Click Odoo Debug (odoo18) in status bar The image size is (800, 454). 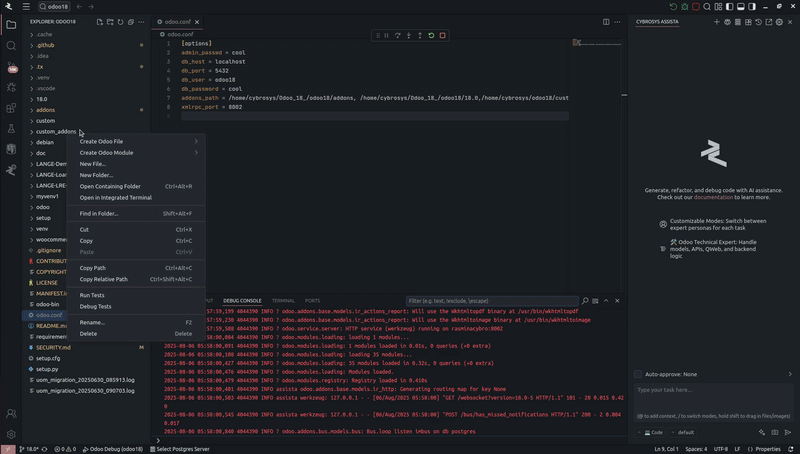point(113,449)
